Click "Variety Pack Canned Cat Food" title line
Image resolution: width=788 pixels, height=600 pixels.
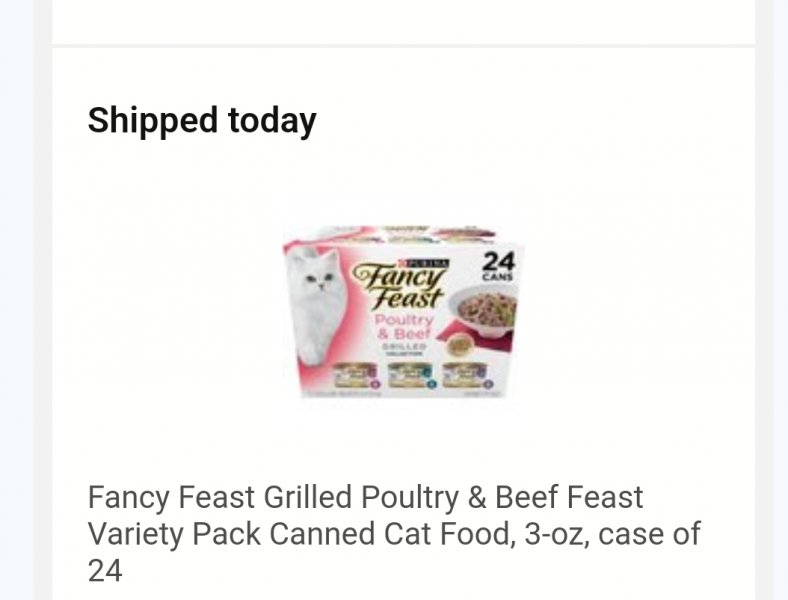tap(300, 533)
